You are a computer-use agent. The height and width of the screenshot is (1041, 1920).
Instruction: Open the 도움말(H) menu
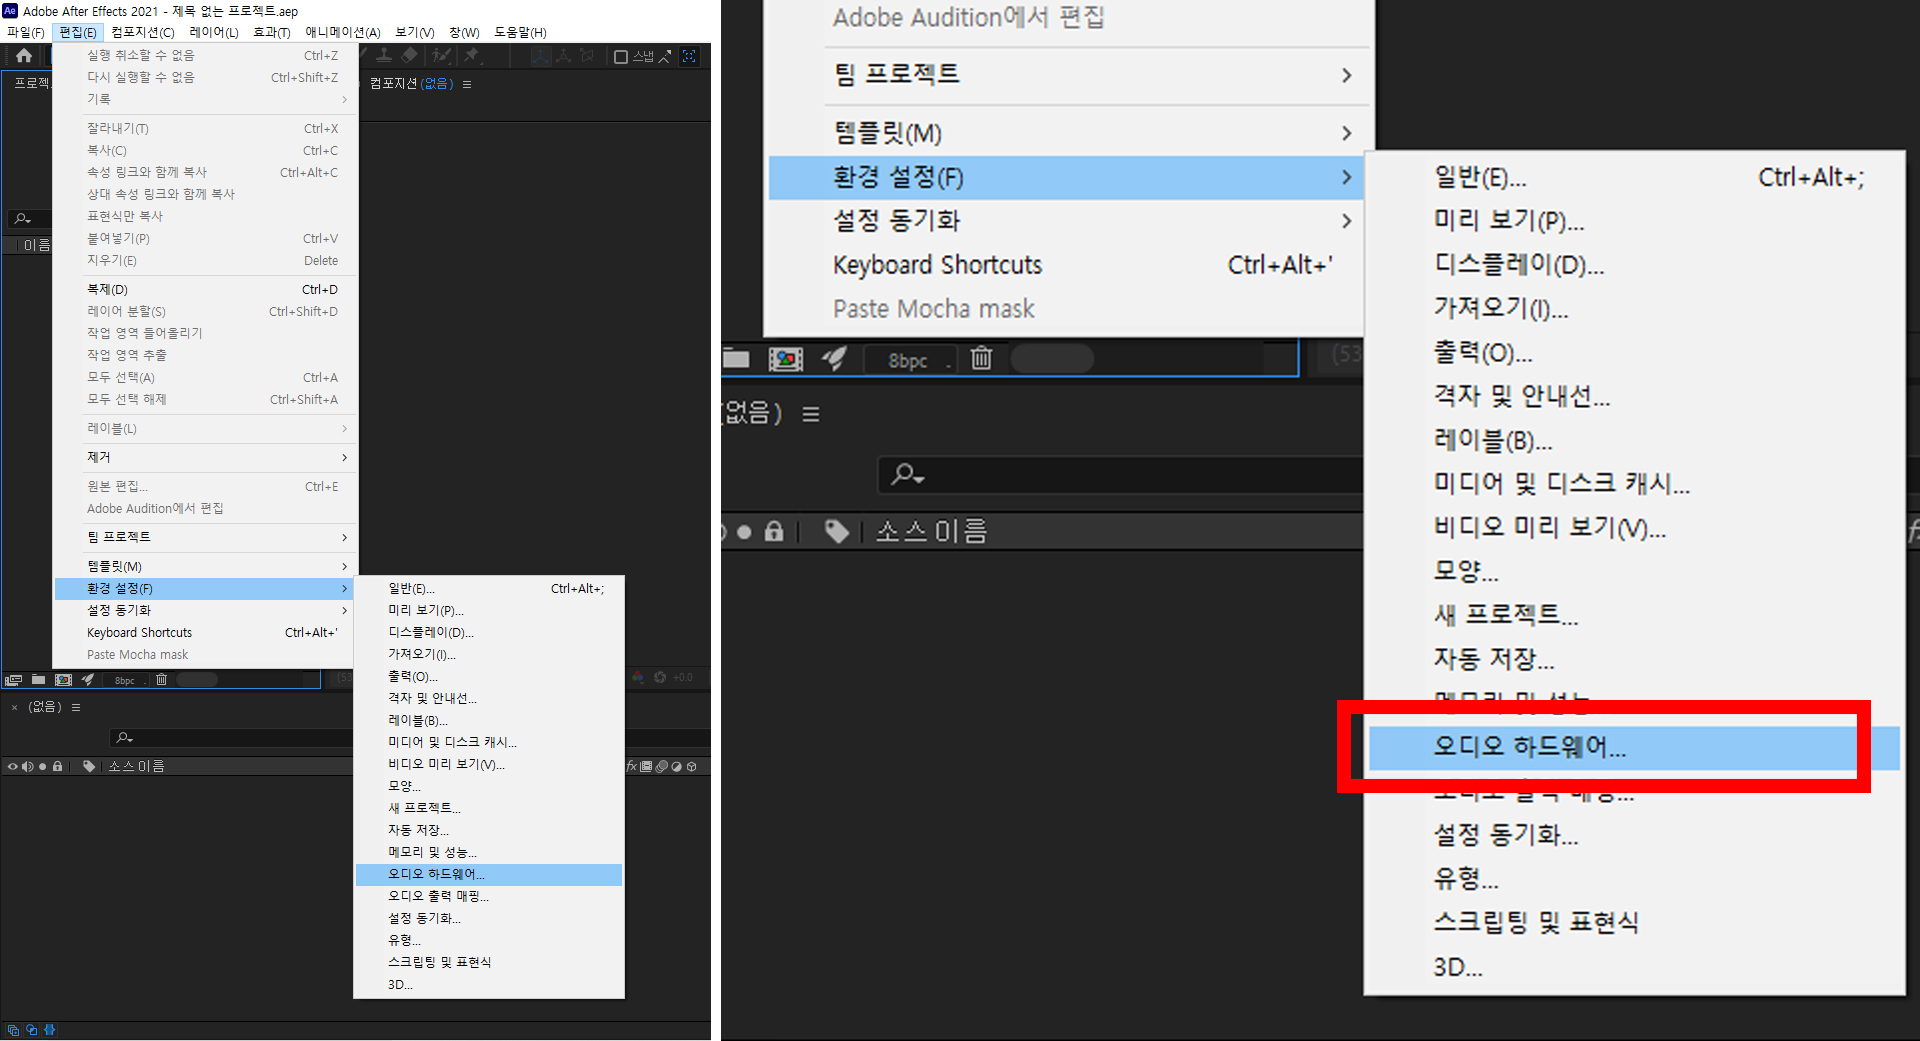pos(520,32)
